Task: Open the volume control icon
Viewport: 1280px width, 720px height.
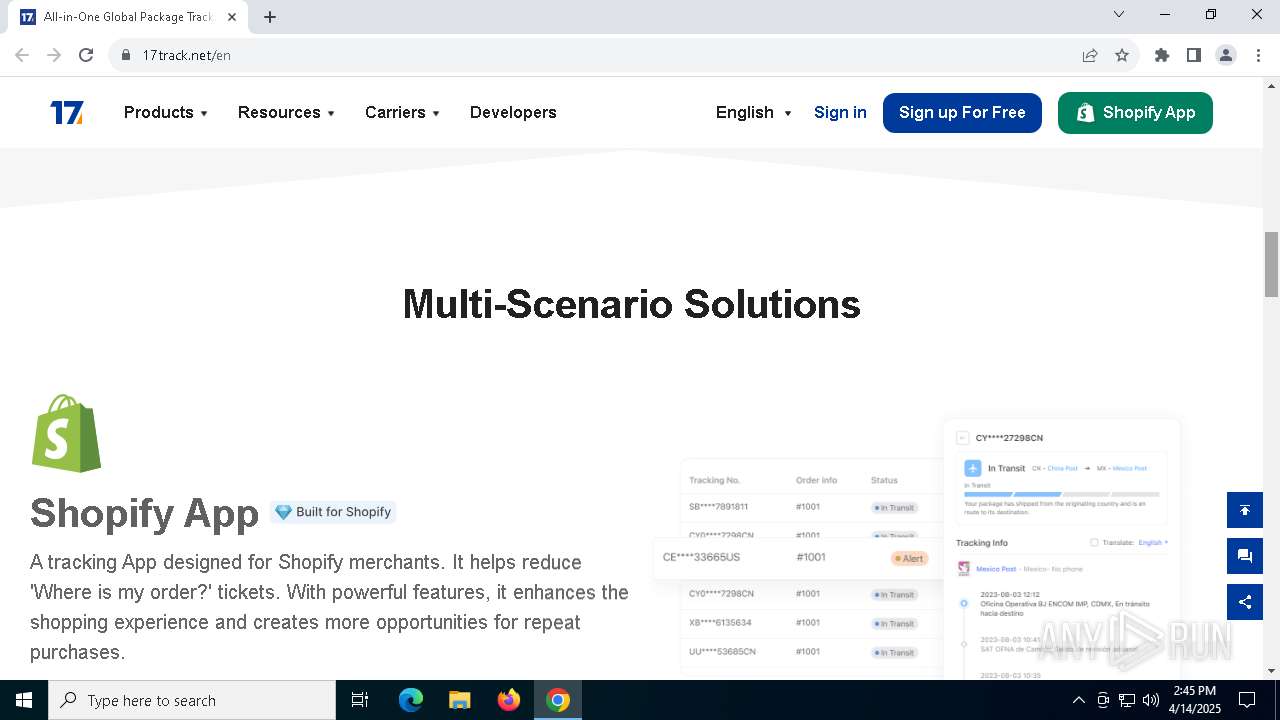Action: (1151, 700)
